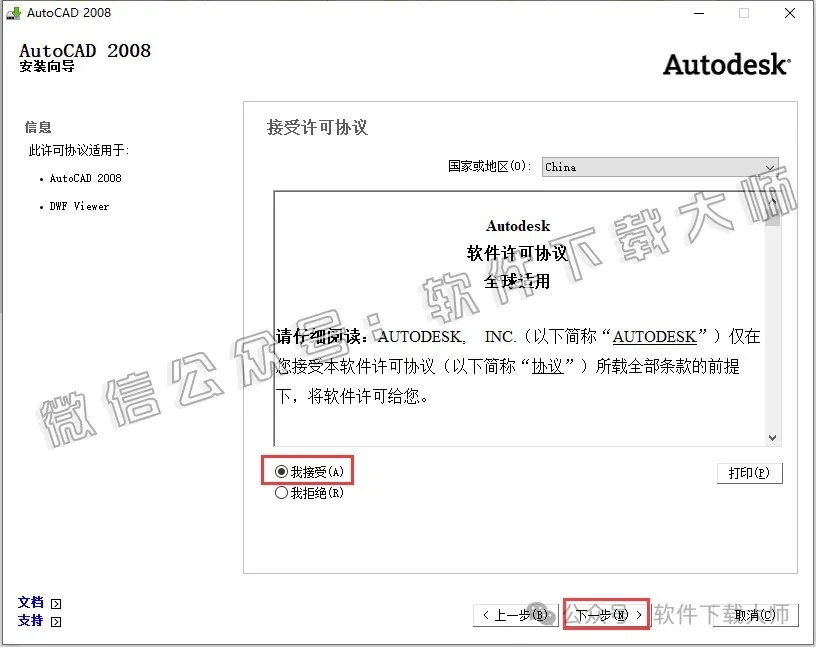Screen dimensions: 816x647
Task: Click the AutoCAD installer icon in title bar
Action: coord(14,13)
